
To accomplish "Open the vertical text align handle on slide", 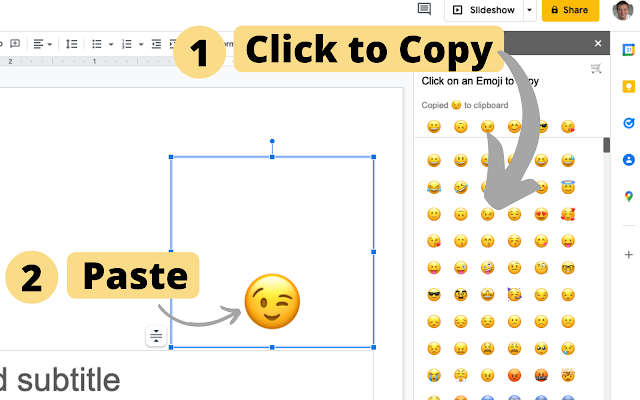I will pos(156,336).
